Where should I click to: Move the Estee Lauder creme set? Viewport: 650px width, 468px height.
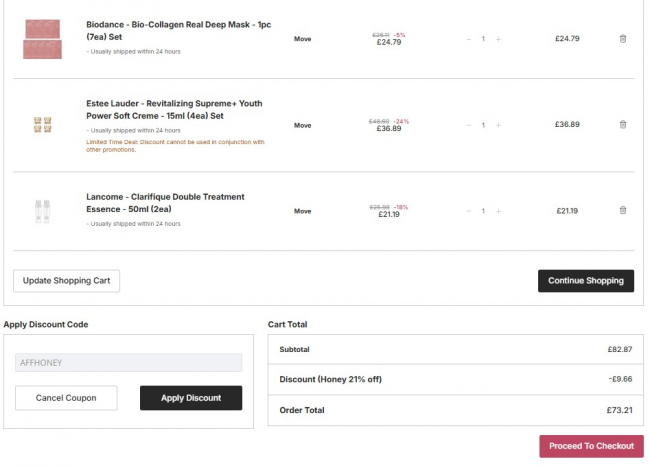(x=302, y=125)
